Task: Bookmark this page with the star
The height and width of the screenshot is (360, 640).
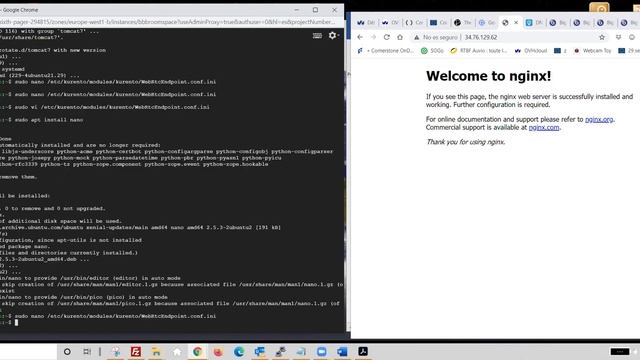Action: coord(602,37)
